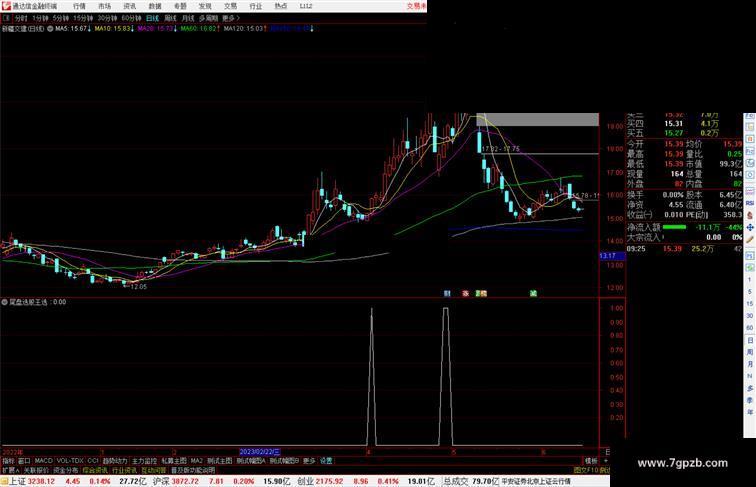Switch to 5分钟 period
Image resolution: width=756 pixels, height=487 pixels.
coord(61,18)
